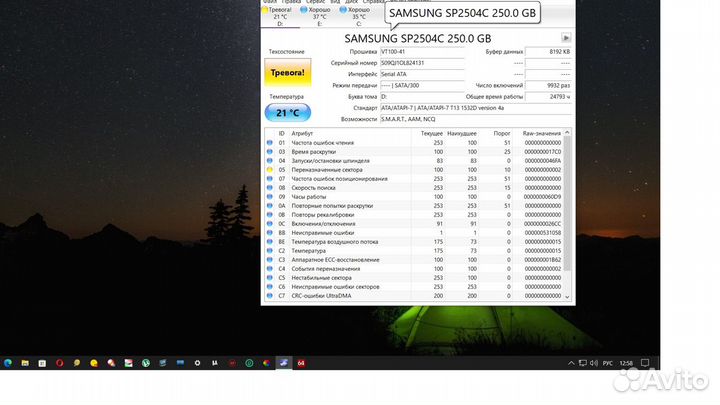Click the Буфер данных 8192 KB value
Screen dimensions: 720x405
pos(548,52)
